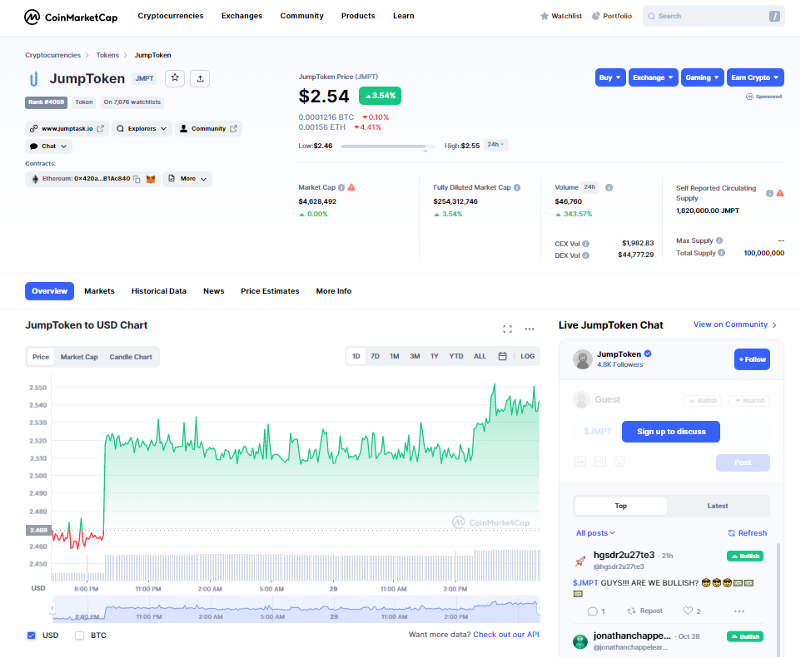Expand the Explorers dropdown
Screen dimensions: 800x657
[141, 129]
